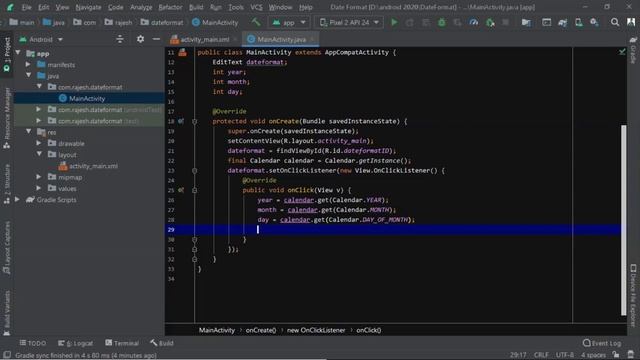The image size is (640, 360).
Task: Click the editor vertical scrollbar thumb
Action: pyautogui.click(x=623, y=220)
